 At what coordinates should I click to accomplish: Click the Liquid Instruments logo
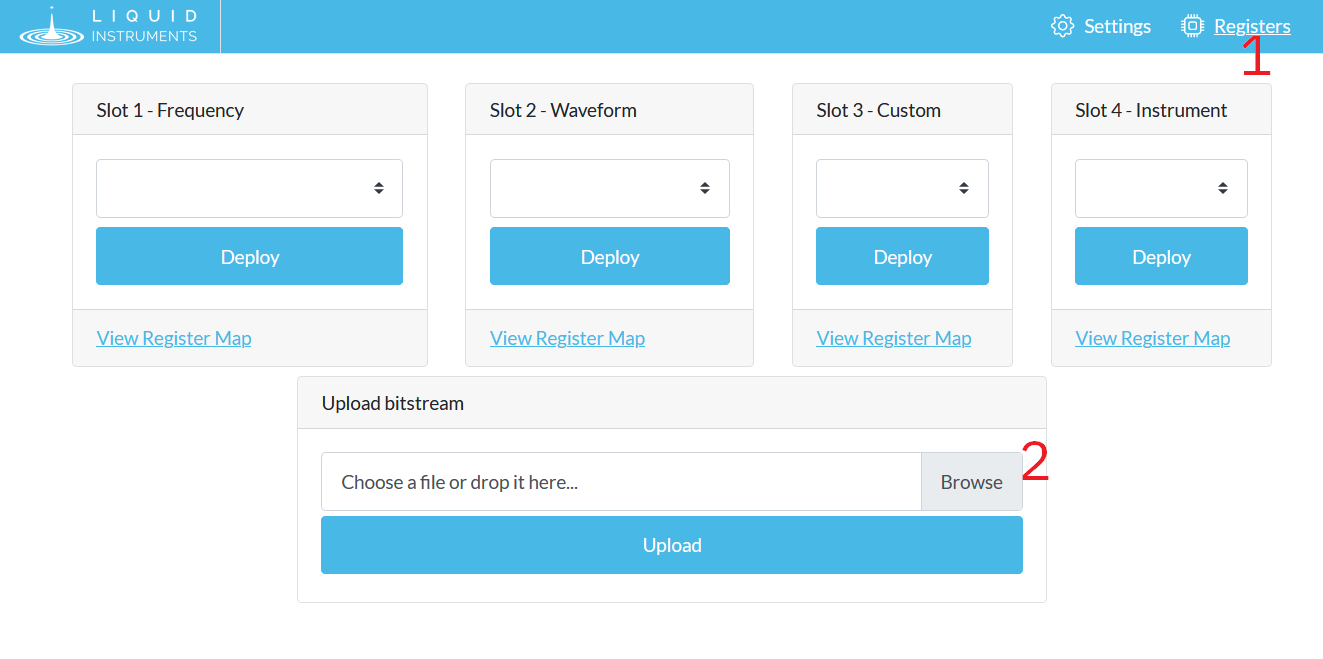(108, 27)
